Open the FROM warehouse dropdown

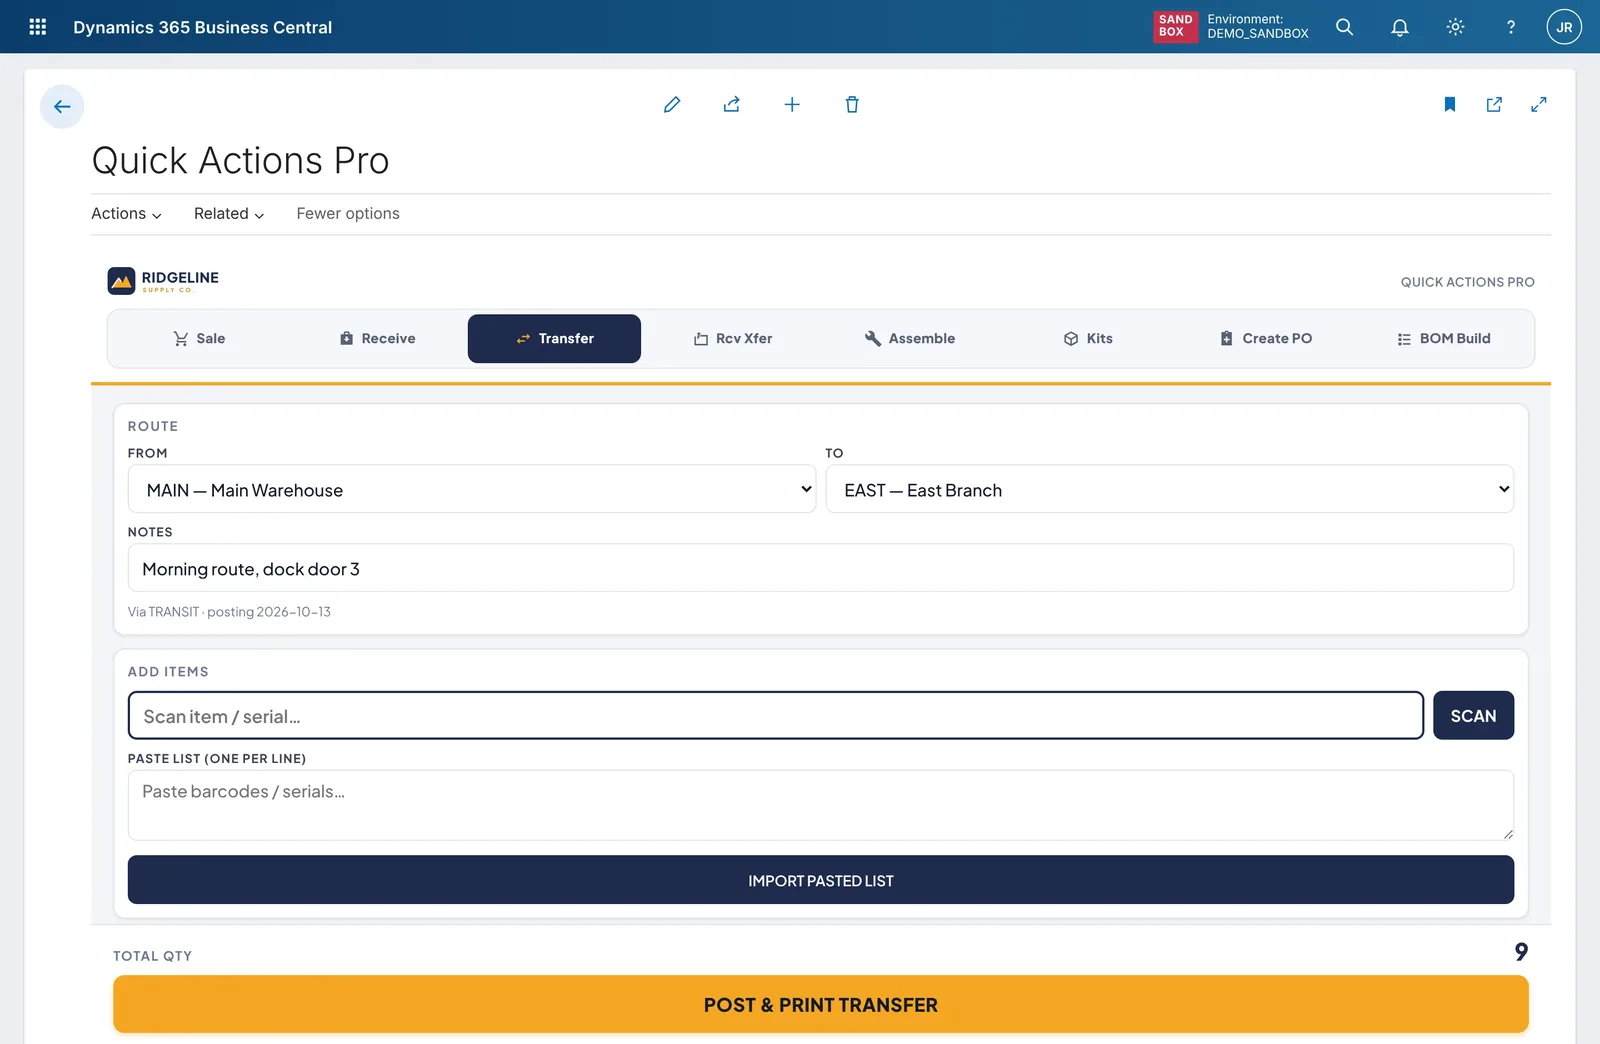pos(472,489)
